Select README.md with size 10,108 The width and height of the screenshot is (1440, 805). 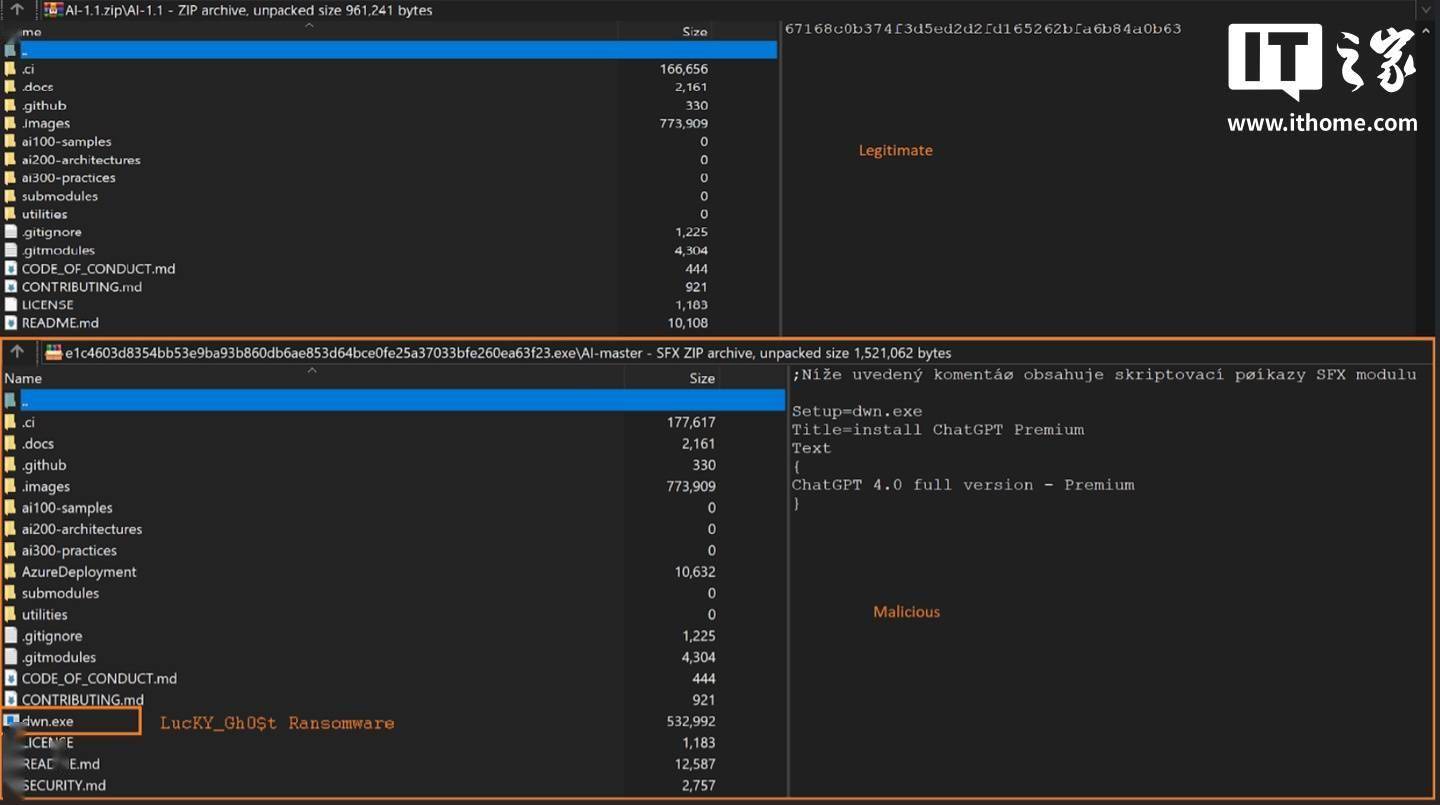pyautogui.click(x=60, y=323)
